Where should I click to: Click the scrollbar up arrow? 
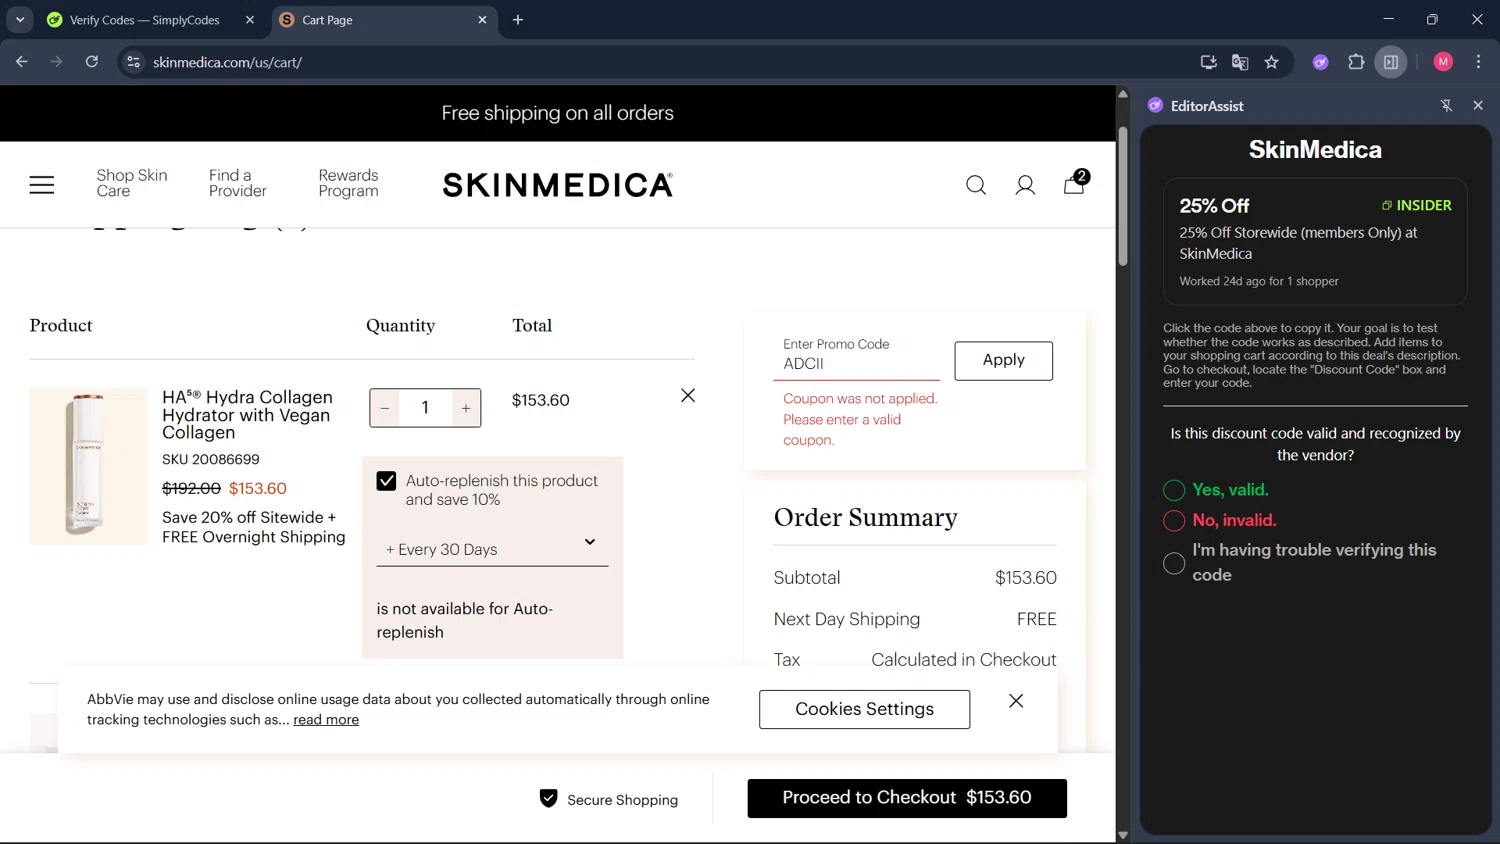[x=1123, y=93]
